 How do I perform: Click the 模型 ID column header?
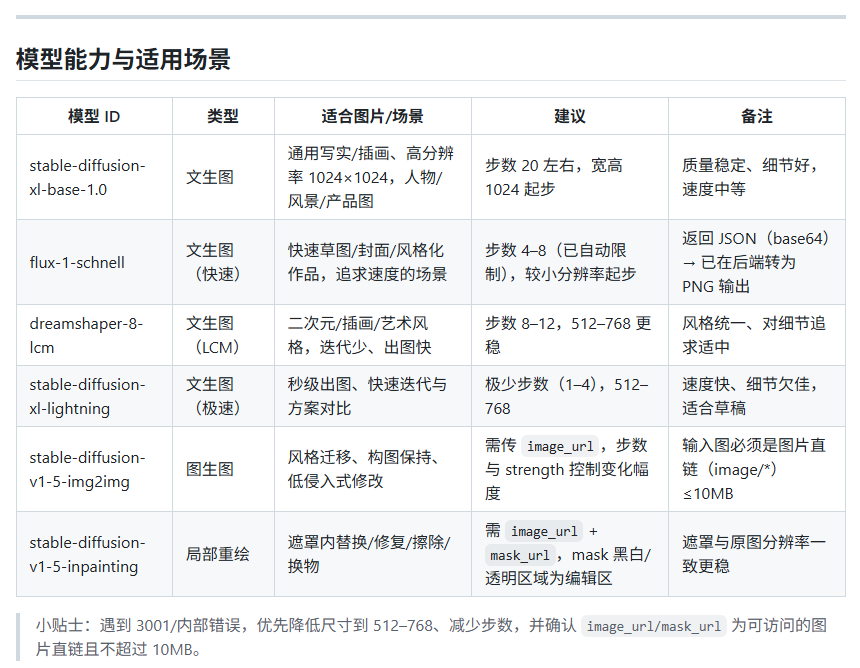94,116
